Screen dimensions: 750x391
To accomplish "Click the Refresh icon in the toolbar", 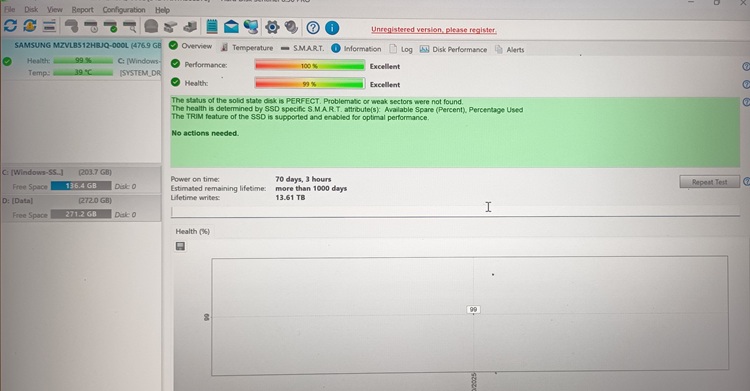I will (10, 26).
